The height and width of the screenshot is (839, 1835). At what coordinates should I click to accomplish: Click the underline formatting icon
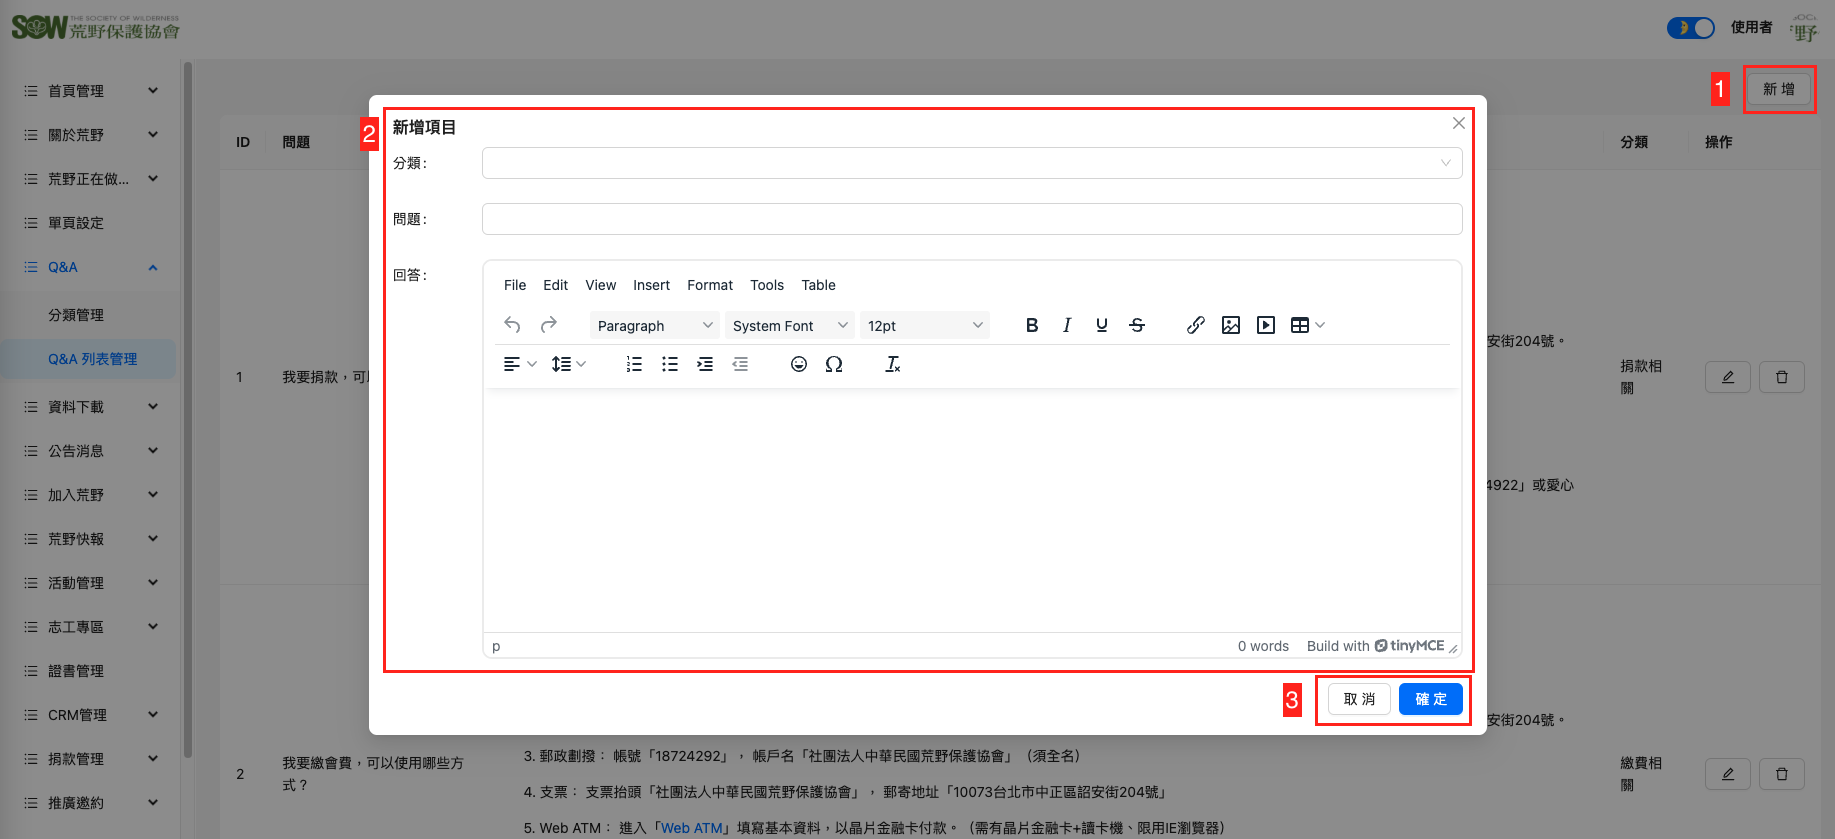click(1102, 325)
